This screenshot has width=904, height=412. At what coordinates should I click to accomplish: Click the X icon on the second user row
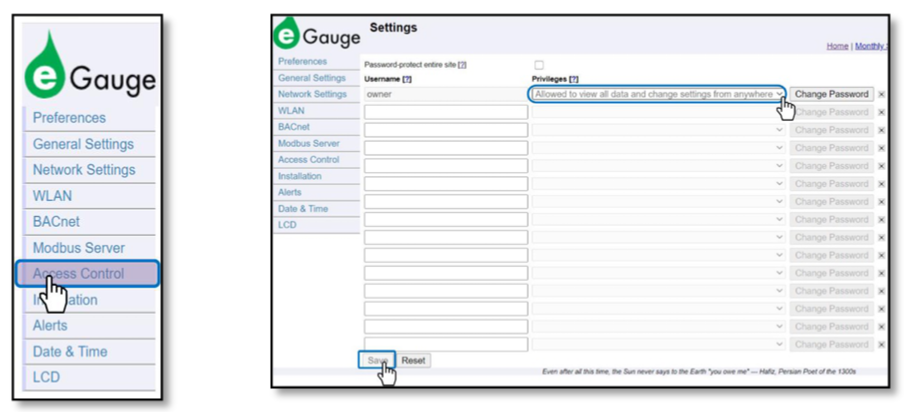coord(881,112)
